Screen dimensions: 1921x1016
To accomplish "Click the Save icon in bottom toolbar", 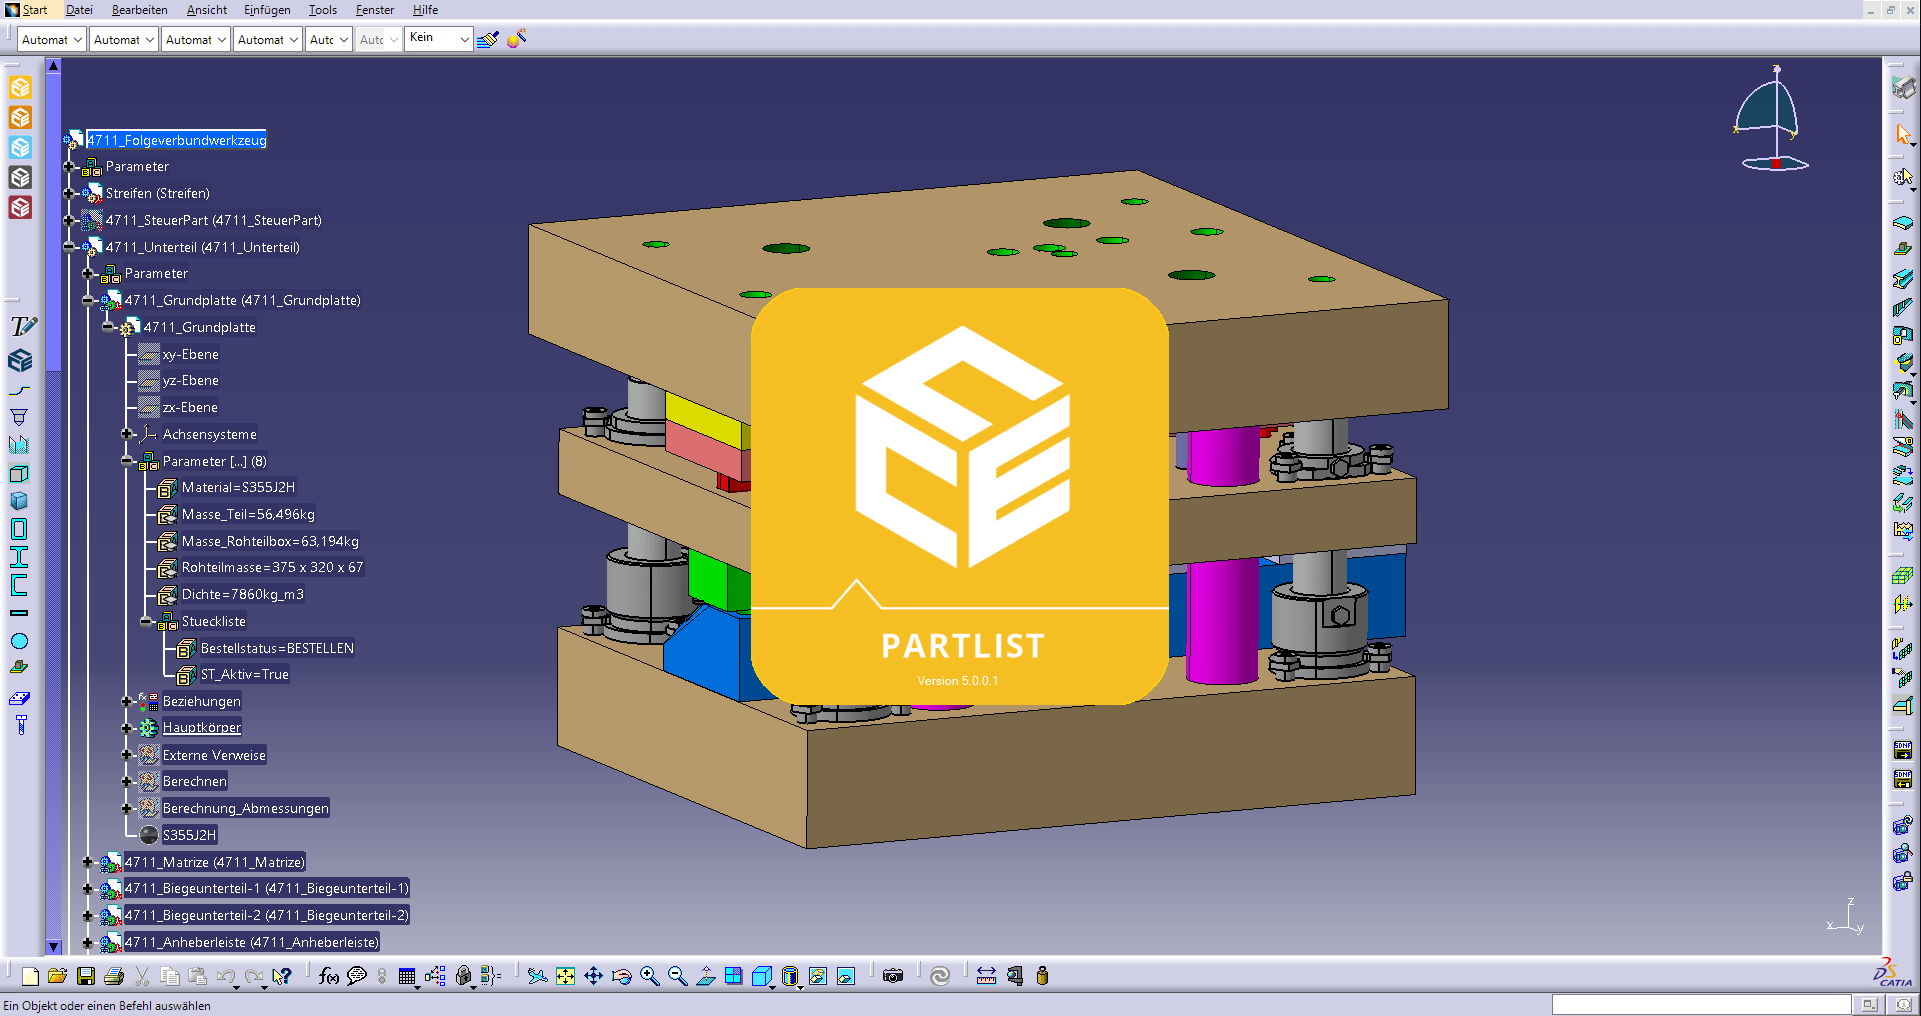I will pos(86,976).
